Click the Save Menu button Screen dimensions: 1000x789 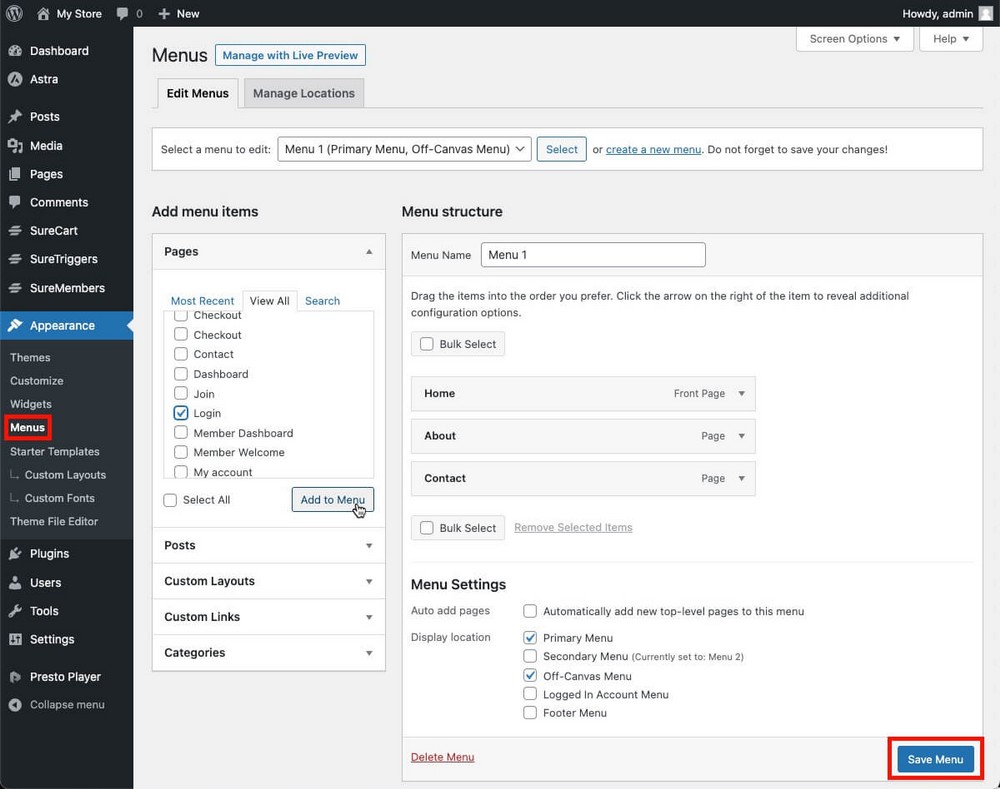point(935,759)
